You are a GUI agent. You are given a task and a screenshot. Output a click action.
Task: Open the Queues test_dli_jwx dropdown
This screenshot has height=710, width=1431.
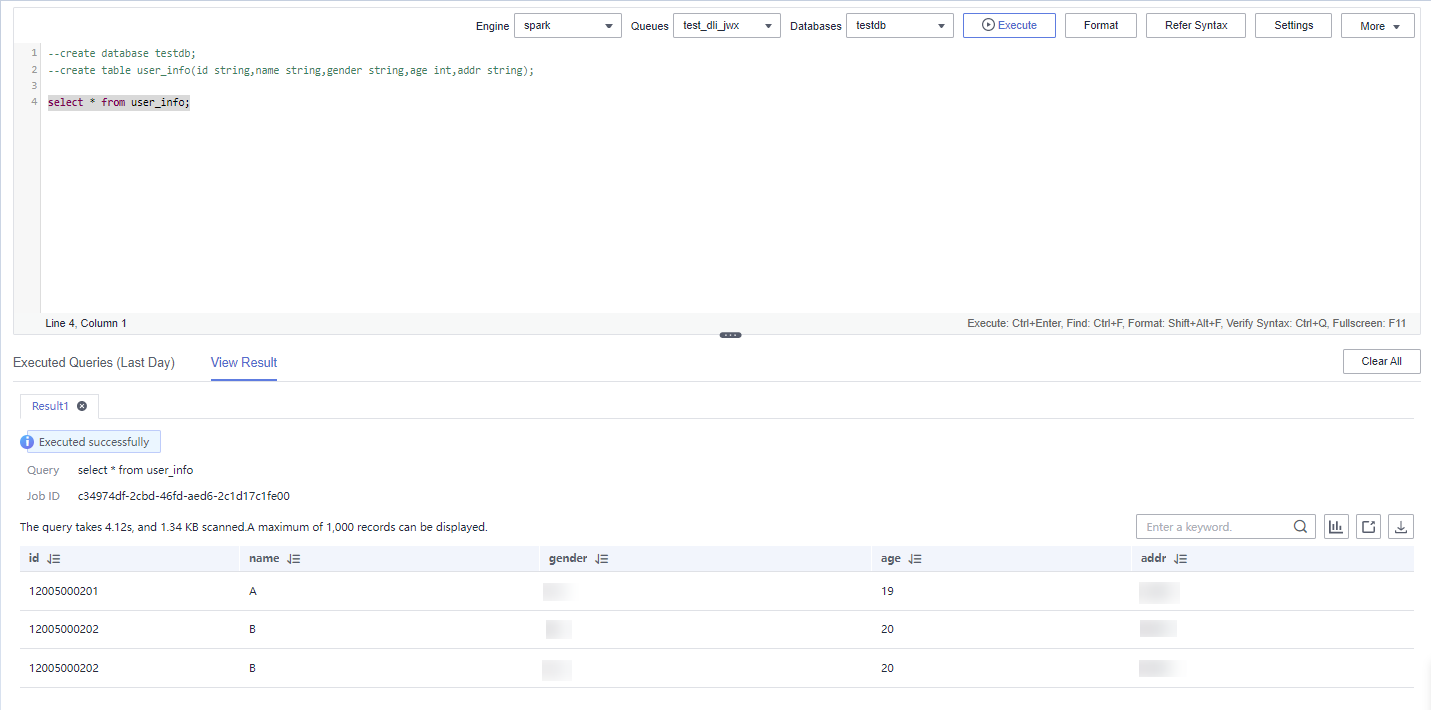tap(726, 26)
